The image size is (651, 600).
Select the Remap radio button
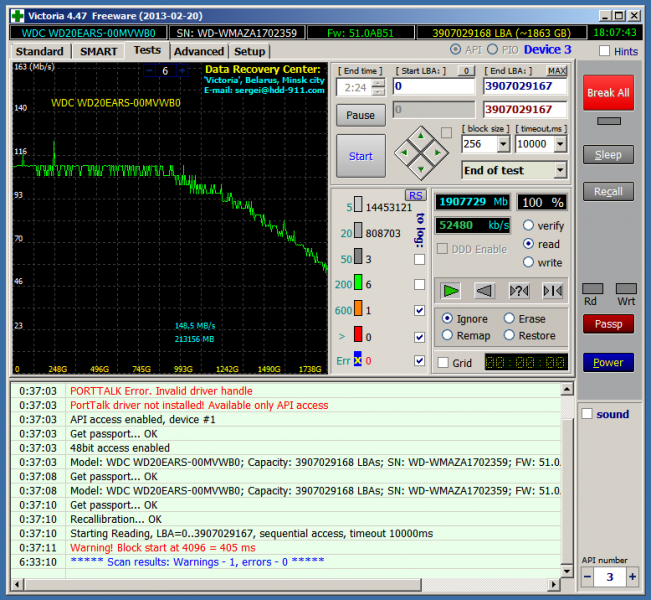[x=447, y=336]
